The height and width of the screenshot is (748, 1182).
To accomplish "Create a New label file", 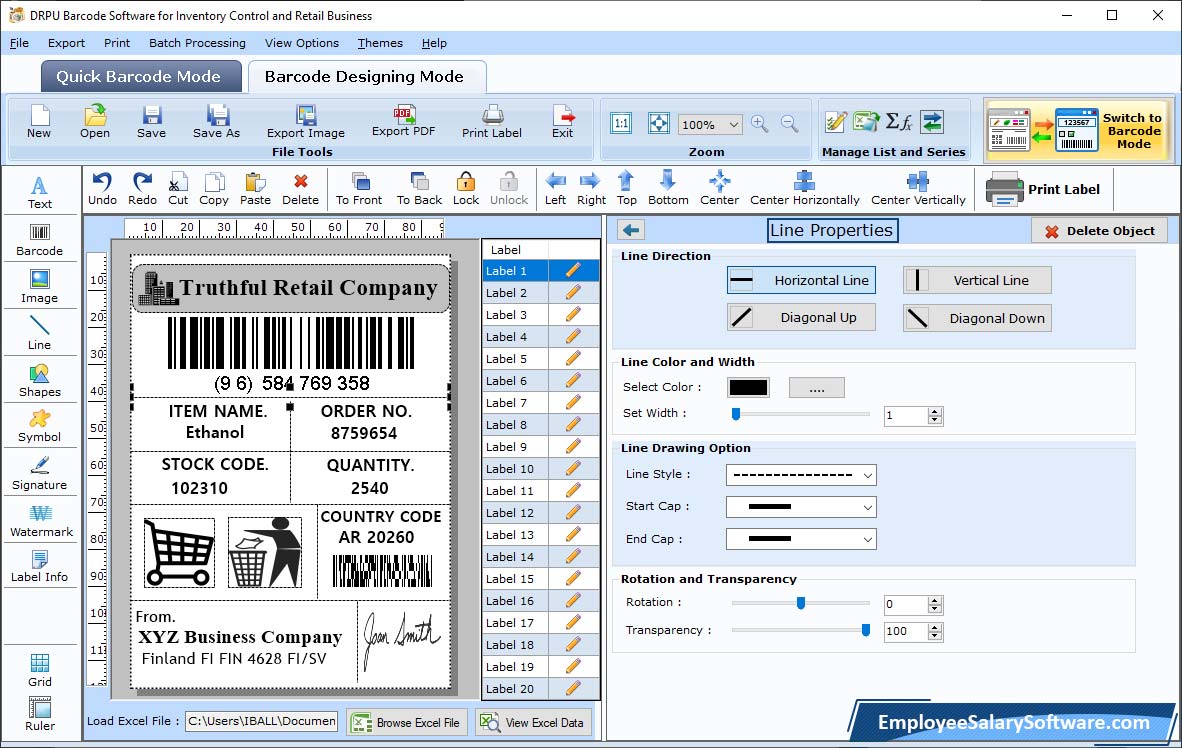I will click(x=39, y=122).
